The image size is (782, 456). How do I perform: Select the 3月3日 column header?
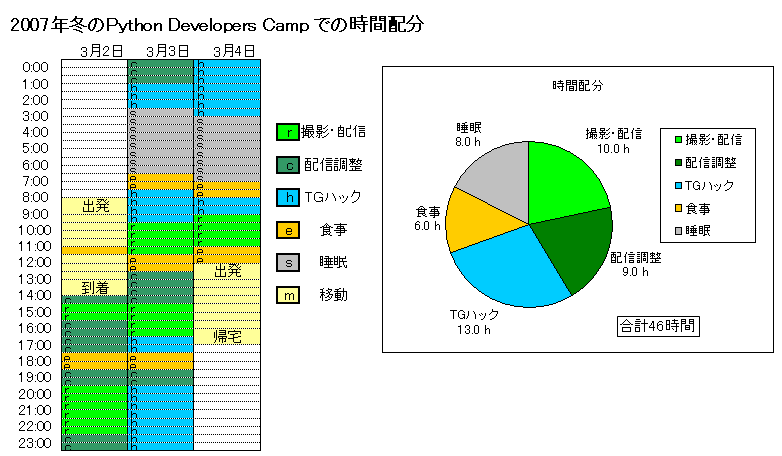(168, 51)
